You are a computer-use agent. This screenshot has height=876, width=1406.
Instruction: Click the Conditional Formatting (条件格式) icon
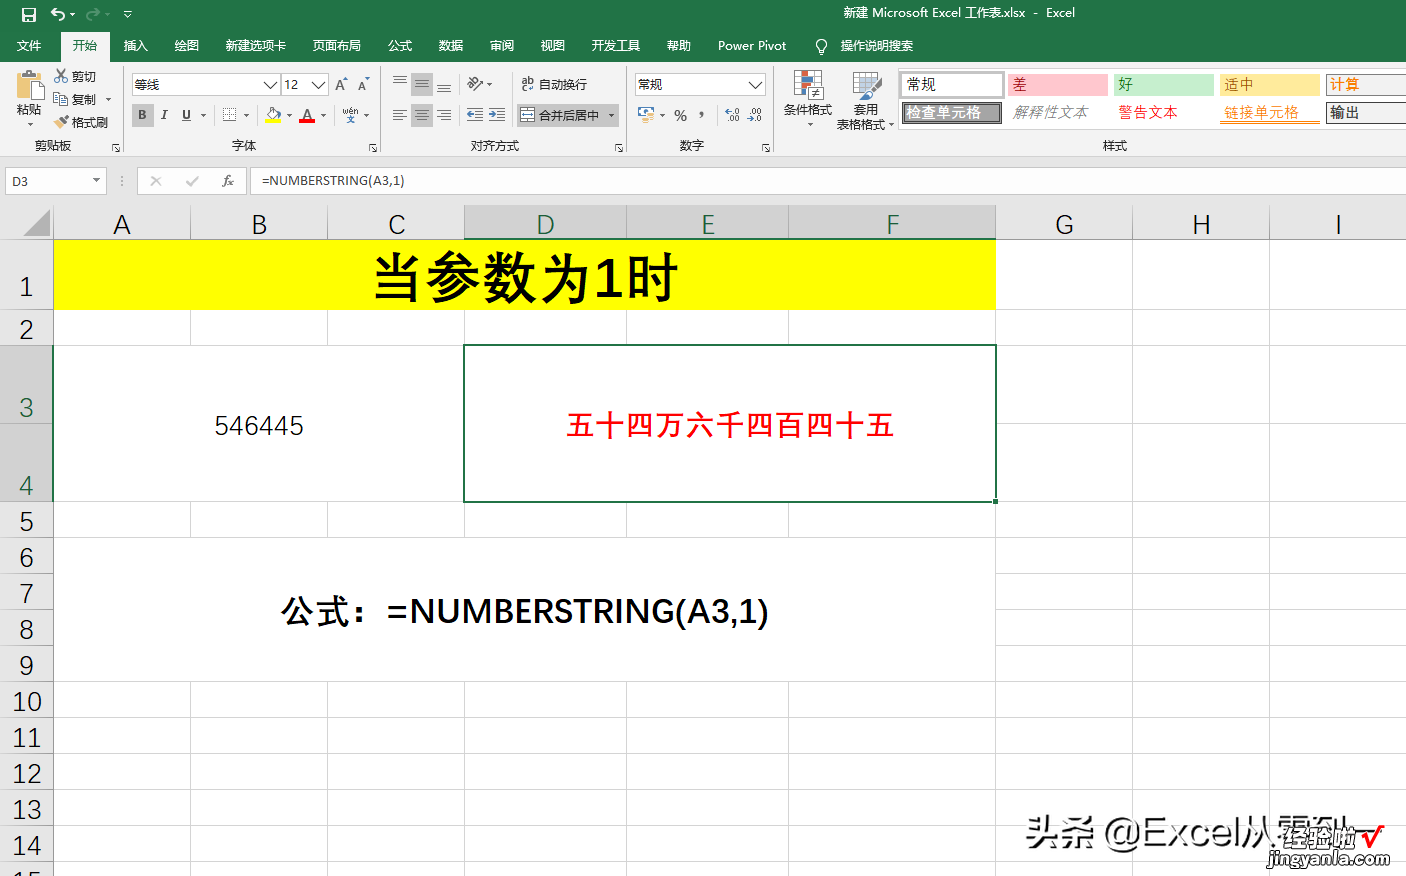coord(808,85)
